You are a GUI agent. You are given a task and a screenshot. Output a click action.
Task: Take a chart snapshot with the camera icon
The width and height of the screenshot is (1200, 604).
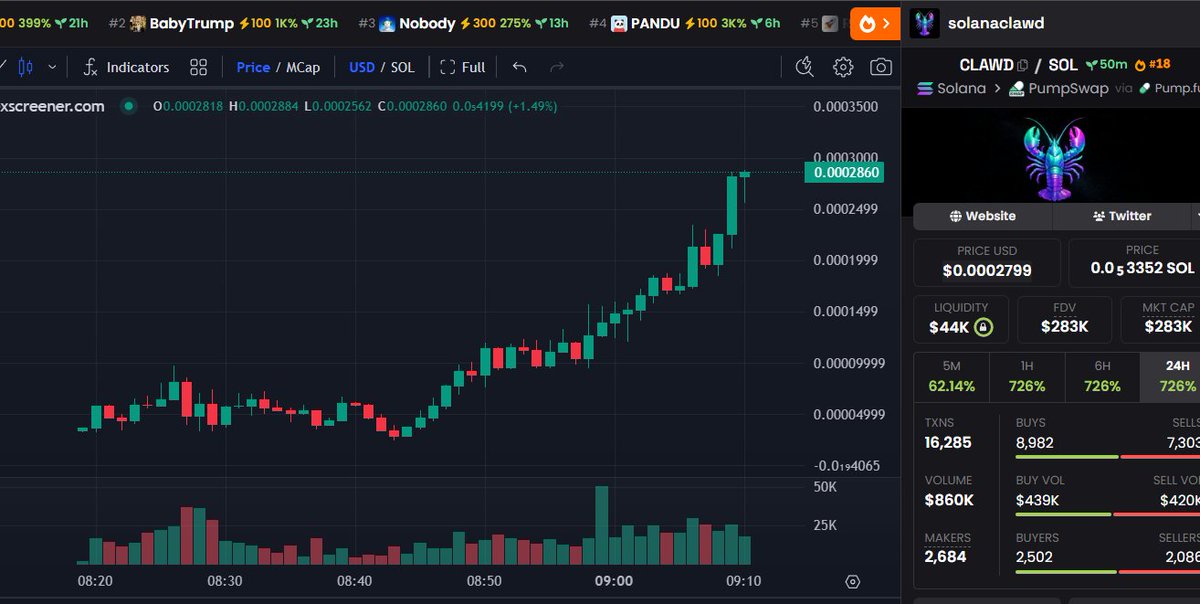coord(880,67)
